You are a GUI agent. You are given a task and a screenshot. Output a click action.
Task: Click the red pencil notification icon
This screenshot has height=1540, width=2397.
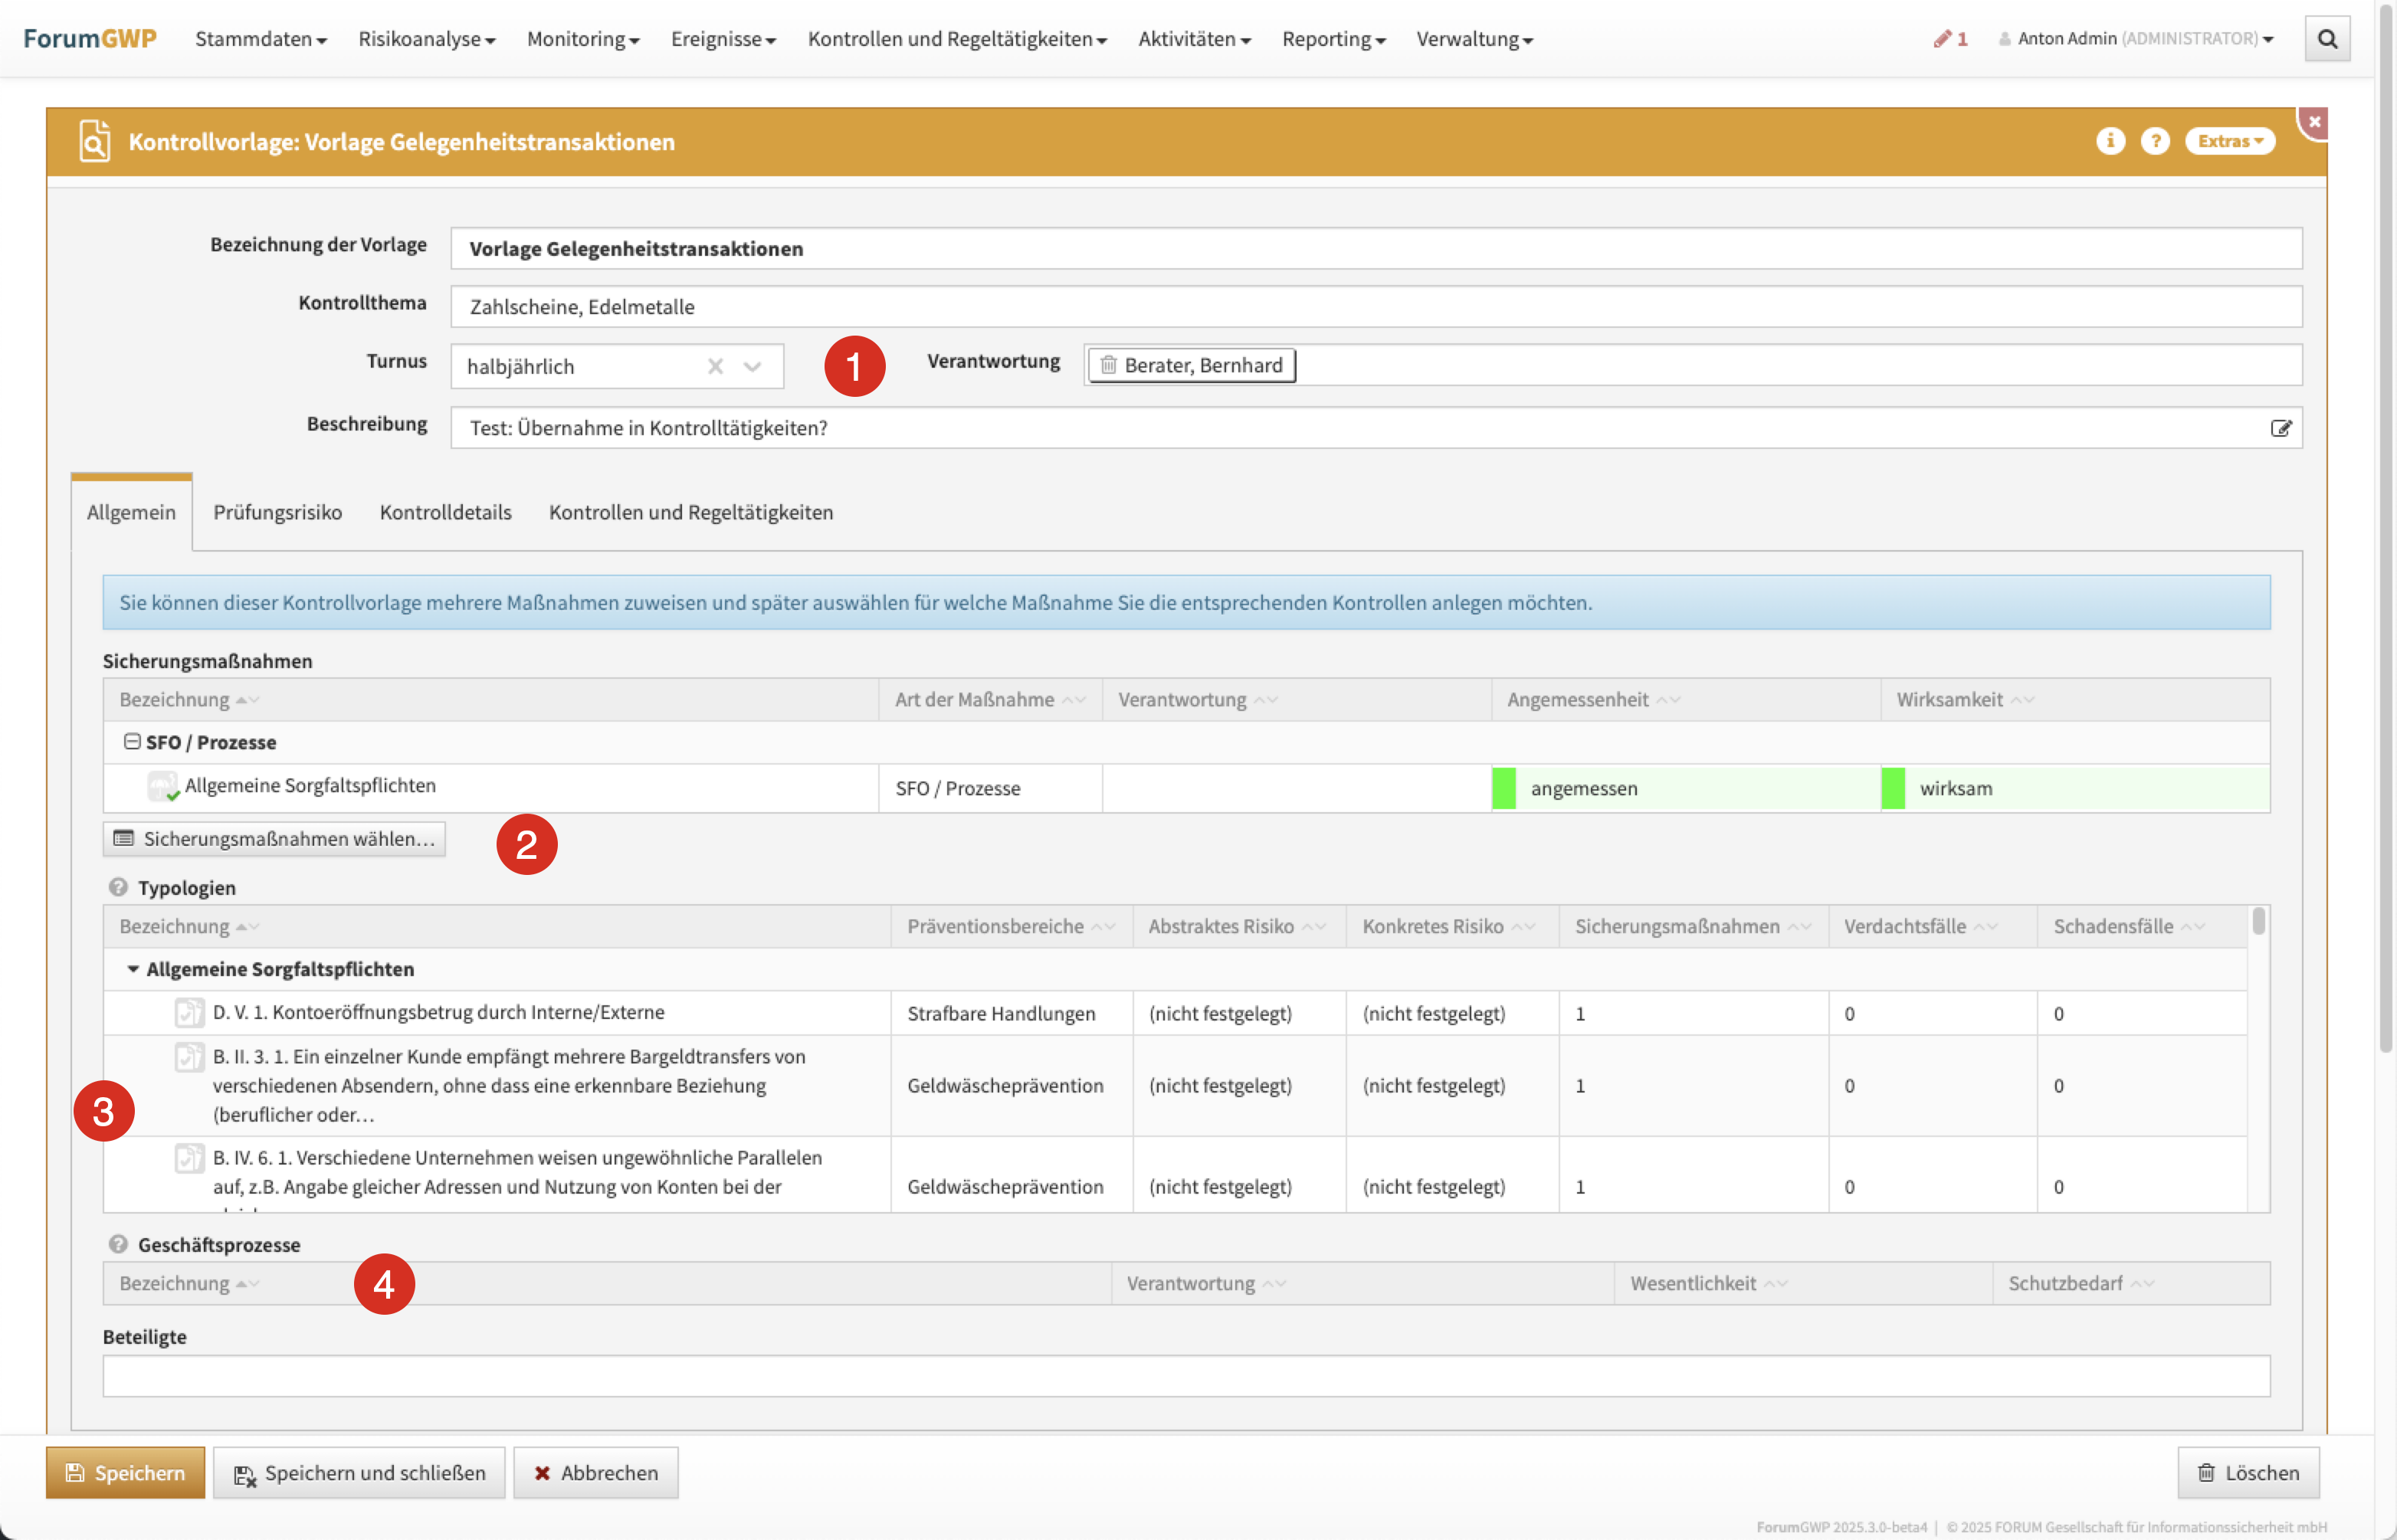click(1942, 39)
